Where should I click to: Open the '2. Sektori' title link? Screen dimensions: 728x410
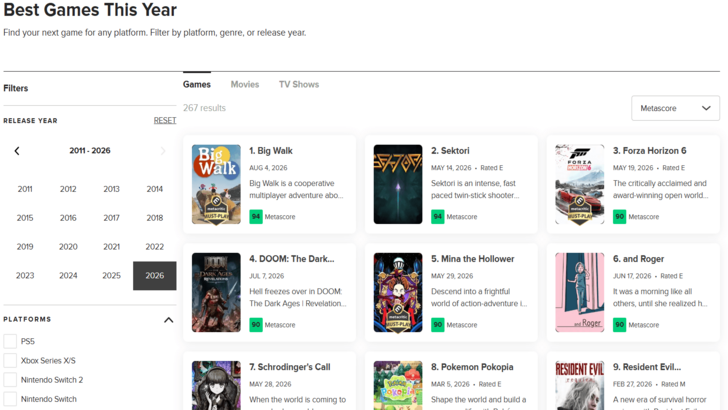(450, 151)
